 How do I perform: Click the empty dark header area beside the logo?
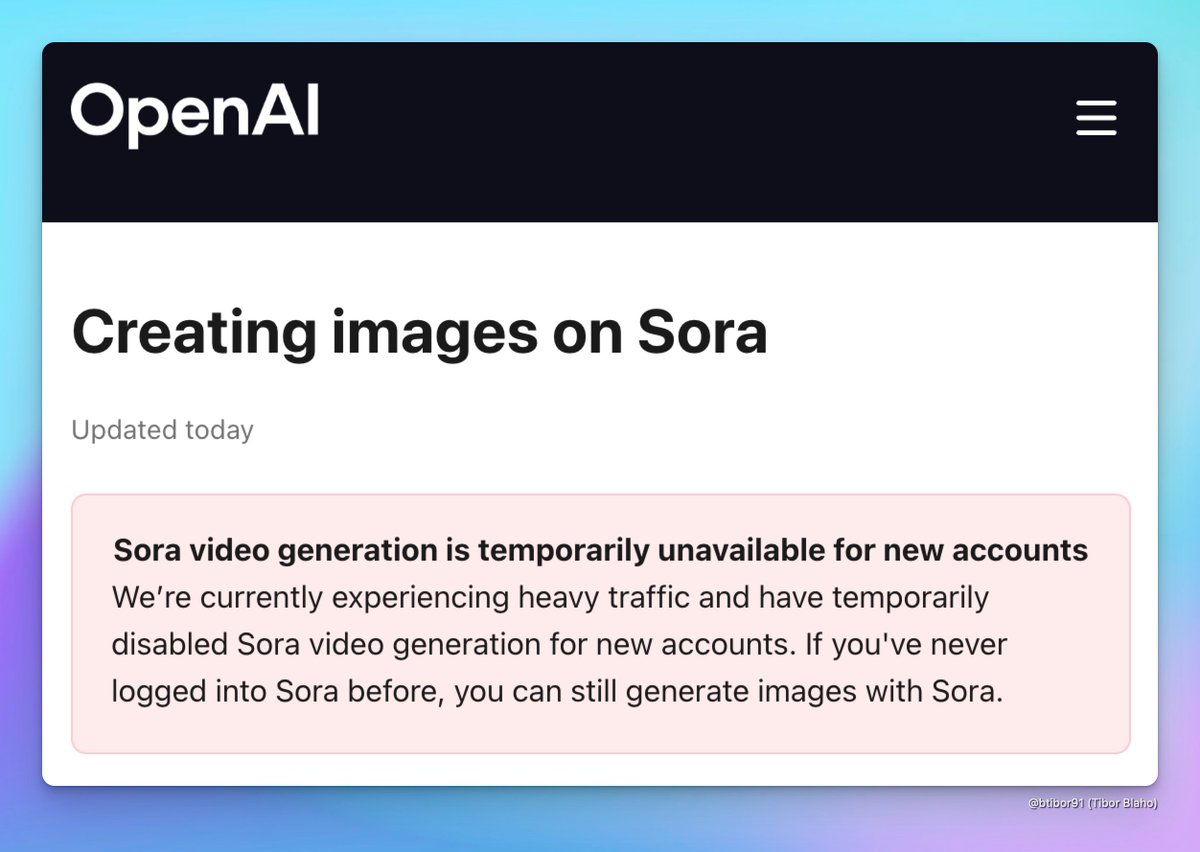pyautogui.click(x=680, y=130)
